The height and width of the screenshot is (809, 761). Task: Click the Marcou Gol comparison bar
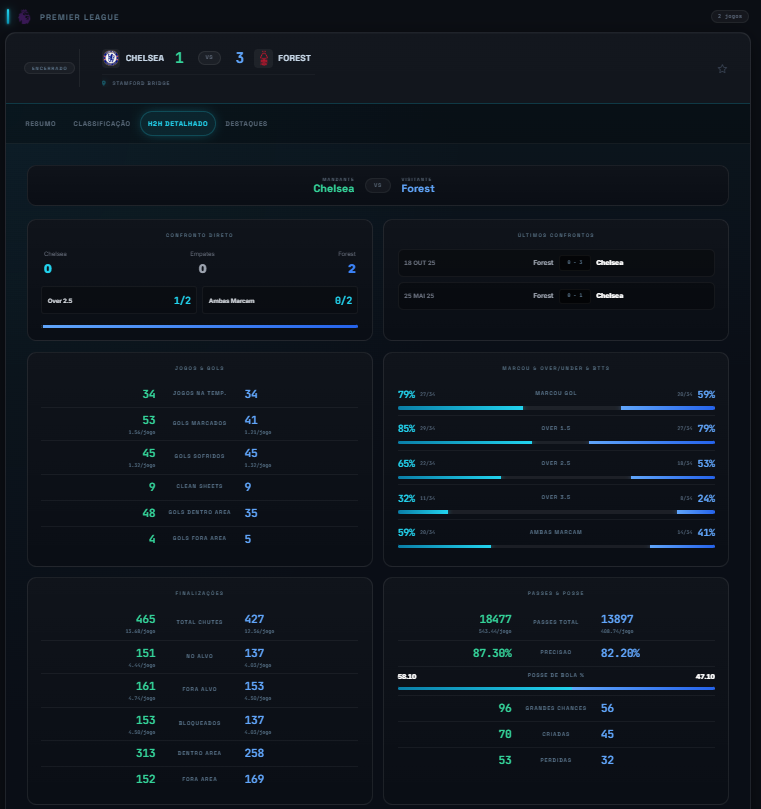pos(556,408)
